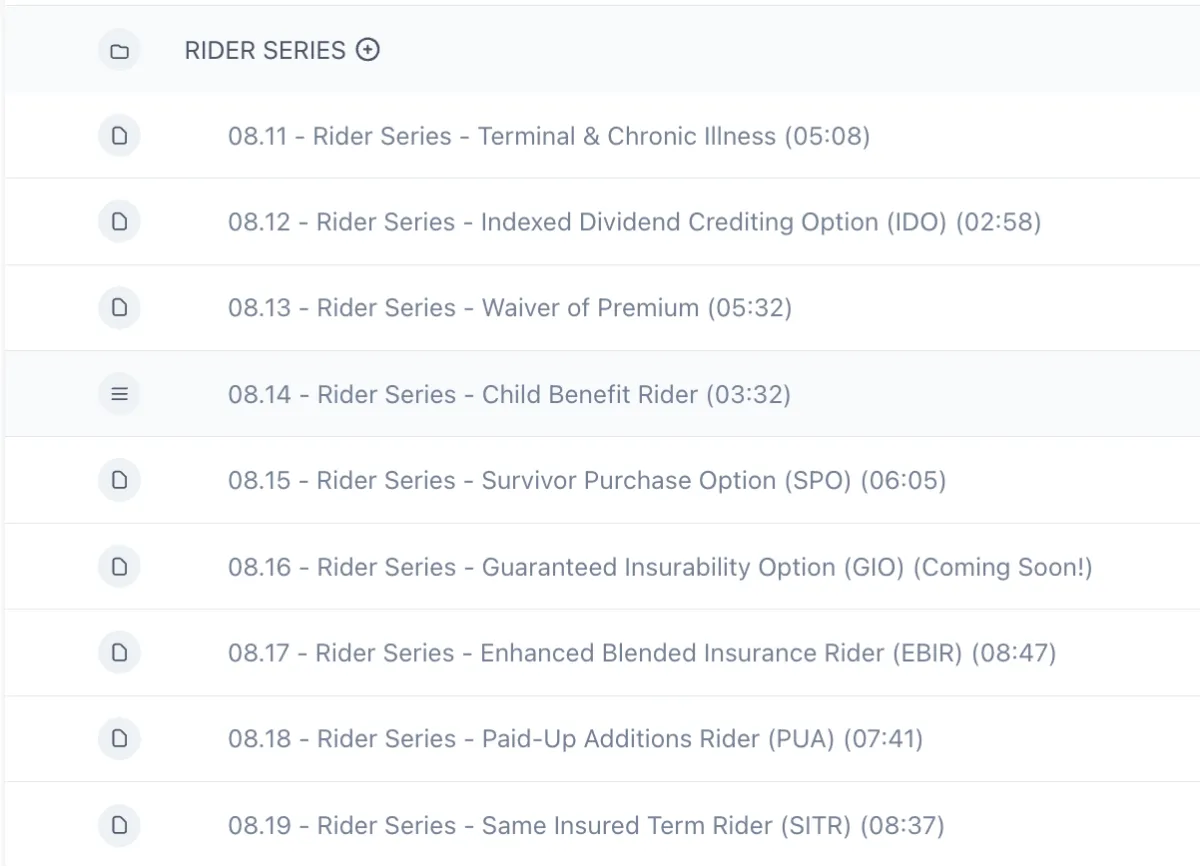Click the page icon for Paid-Up Additions Rider

coord(119,739)
